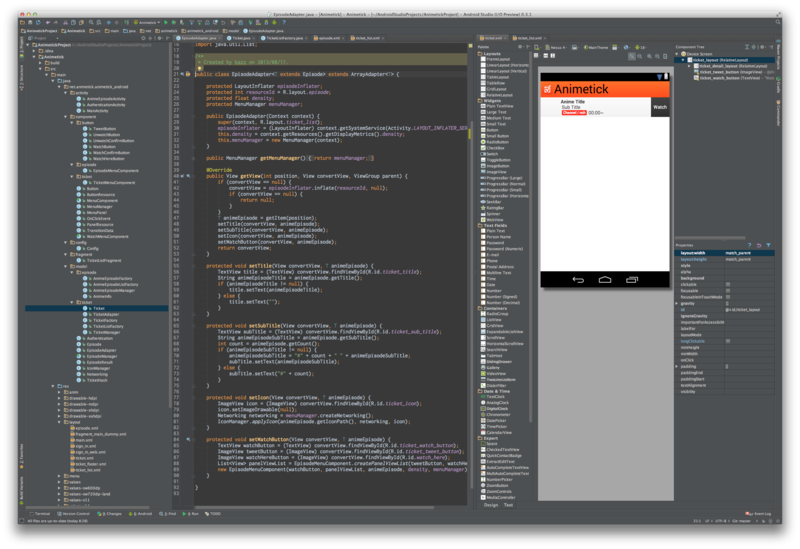Click the green Run button in toolbar
This screenshot has height=549, width=800.
pyautogui.click(x=166, y=22)
